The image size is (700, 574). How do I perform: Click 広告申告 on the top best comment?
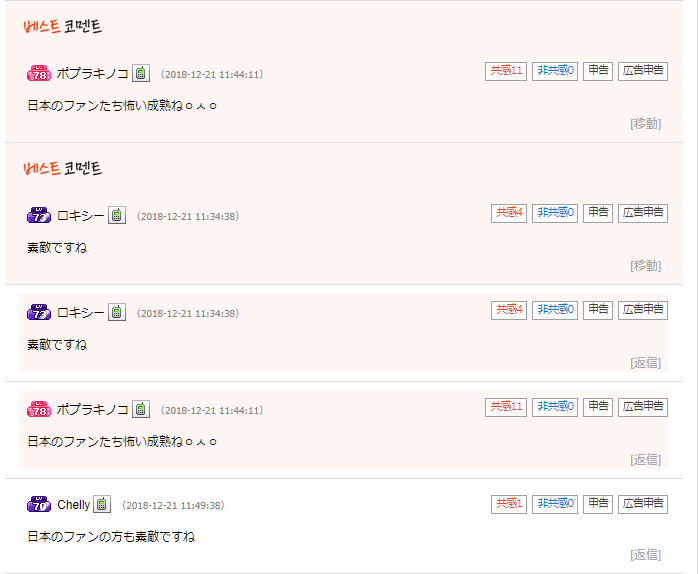(x=643, y=71)
